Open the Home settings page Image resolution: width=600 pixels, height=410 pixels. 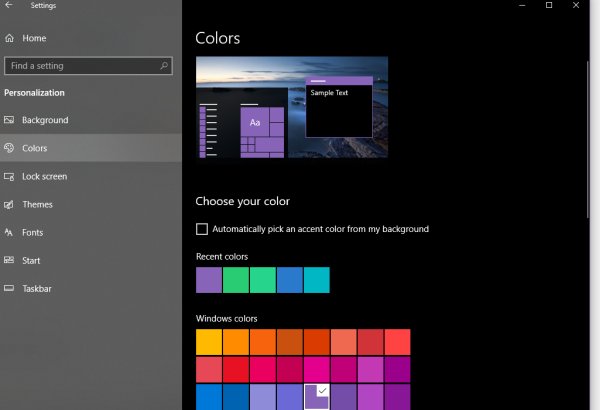point(91,38)
